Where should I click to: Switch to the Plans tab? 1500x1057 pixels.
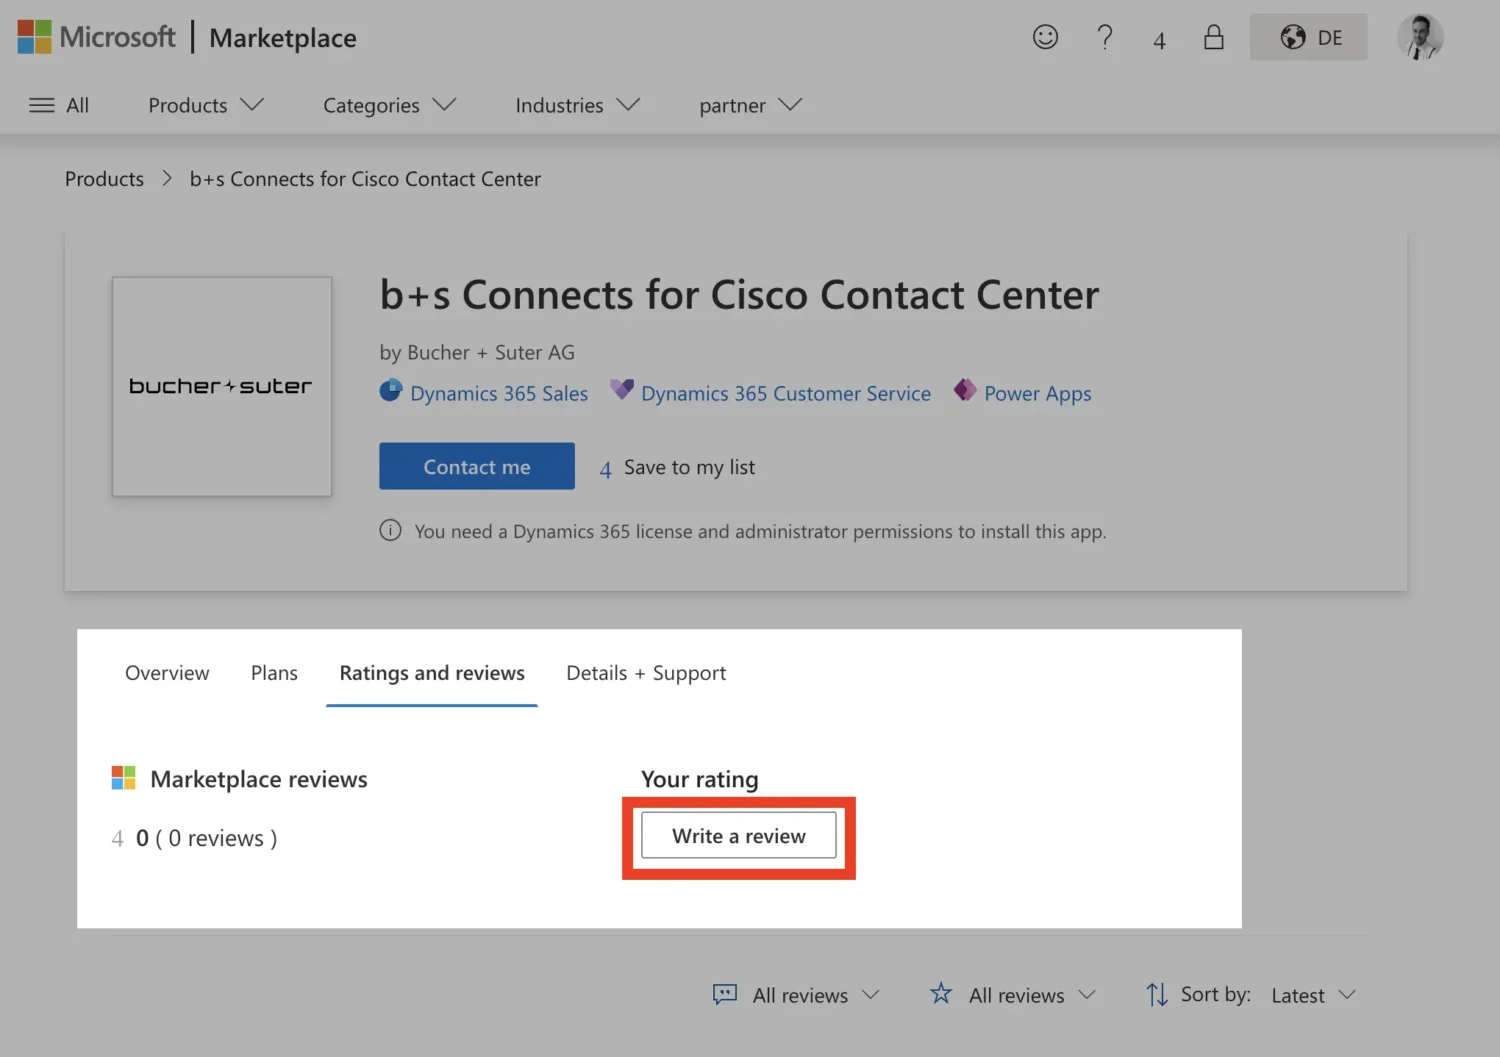pos(274,673)
